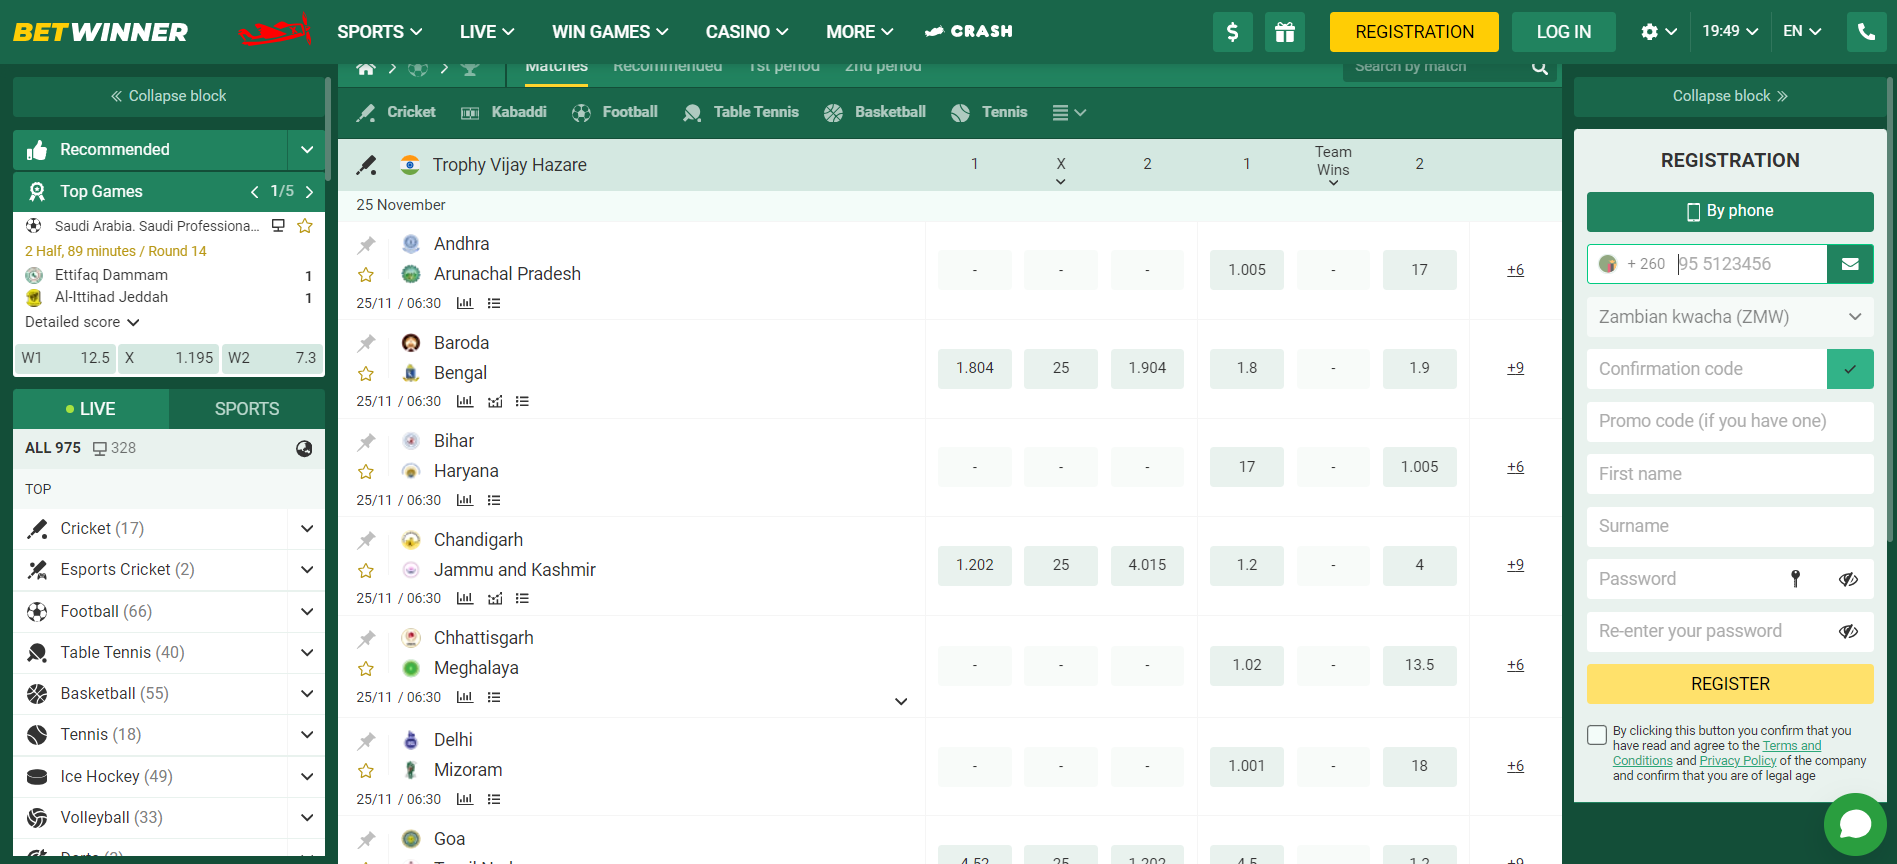Select Table Tennis sport filter
The width and height of the screenshot is (1897, 864).
(741, 112)
